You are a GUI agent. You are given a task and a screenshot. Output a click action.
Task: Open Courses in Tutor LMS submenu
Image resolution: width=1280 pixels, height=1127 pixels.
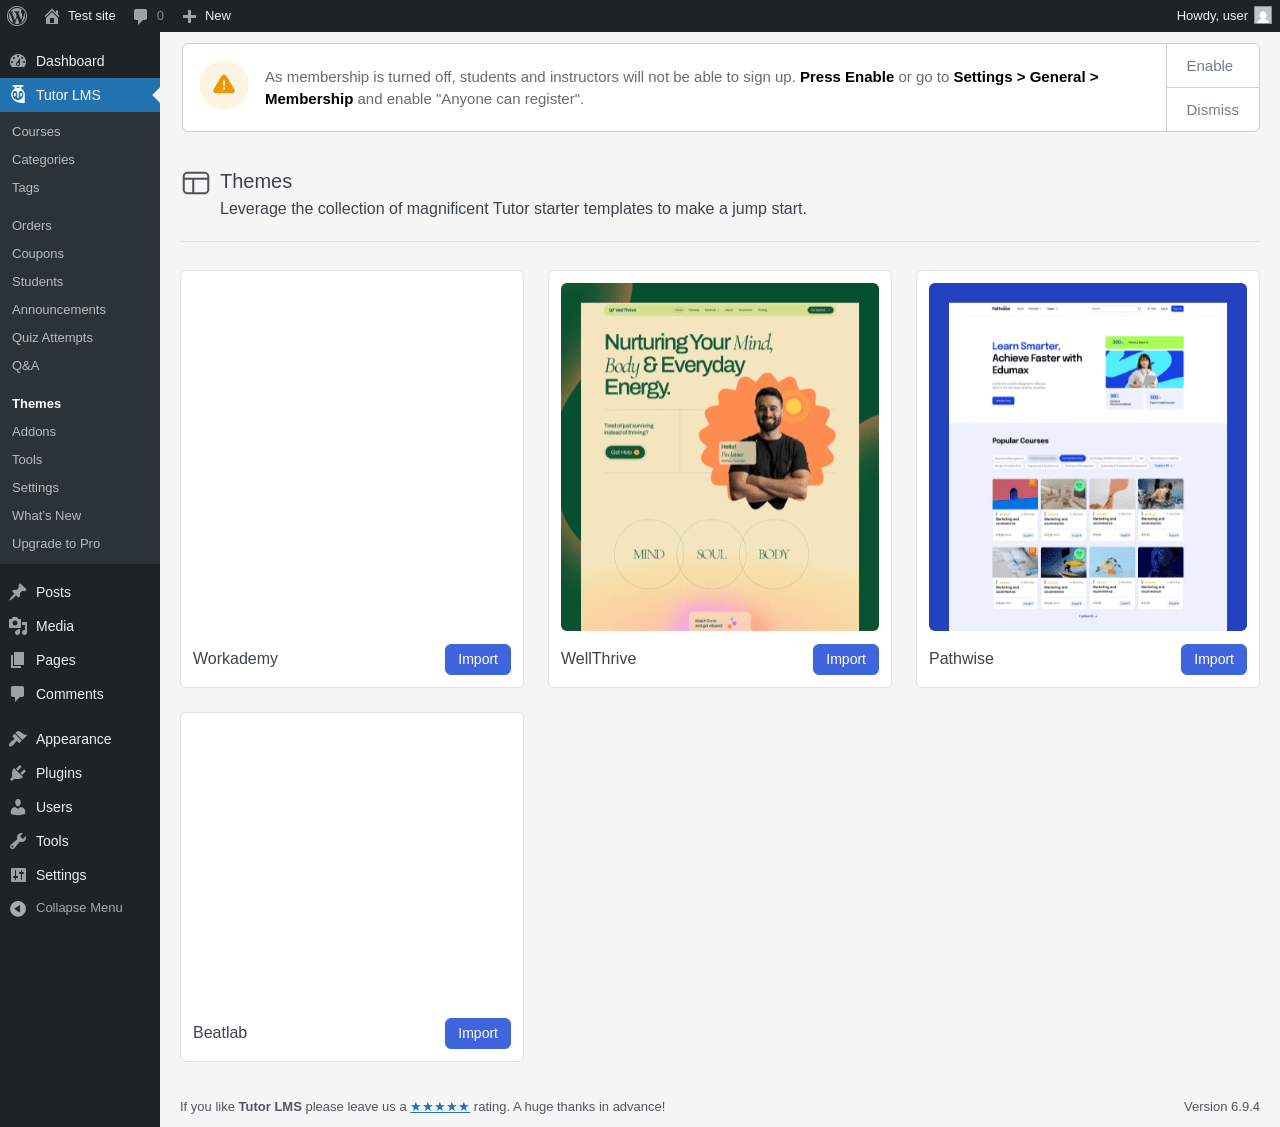click(36, 132)
